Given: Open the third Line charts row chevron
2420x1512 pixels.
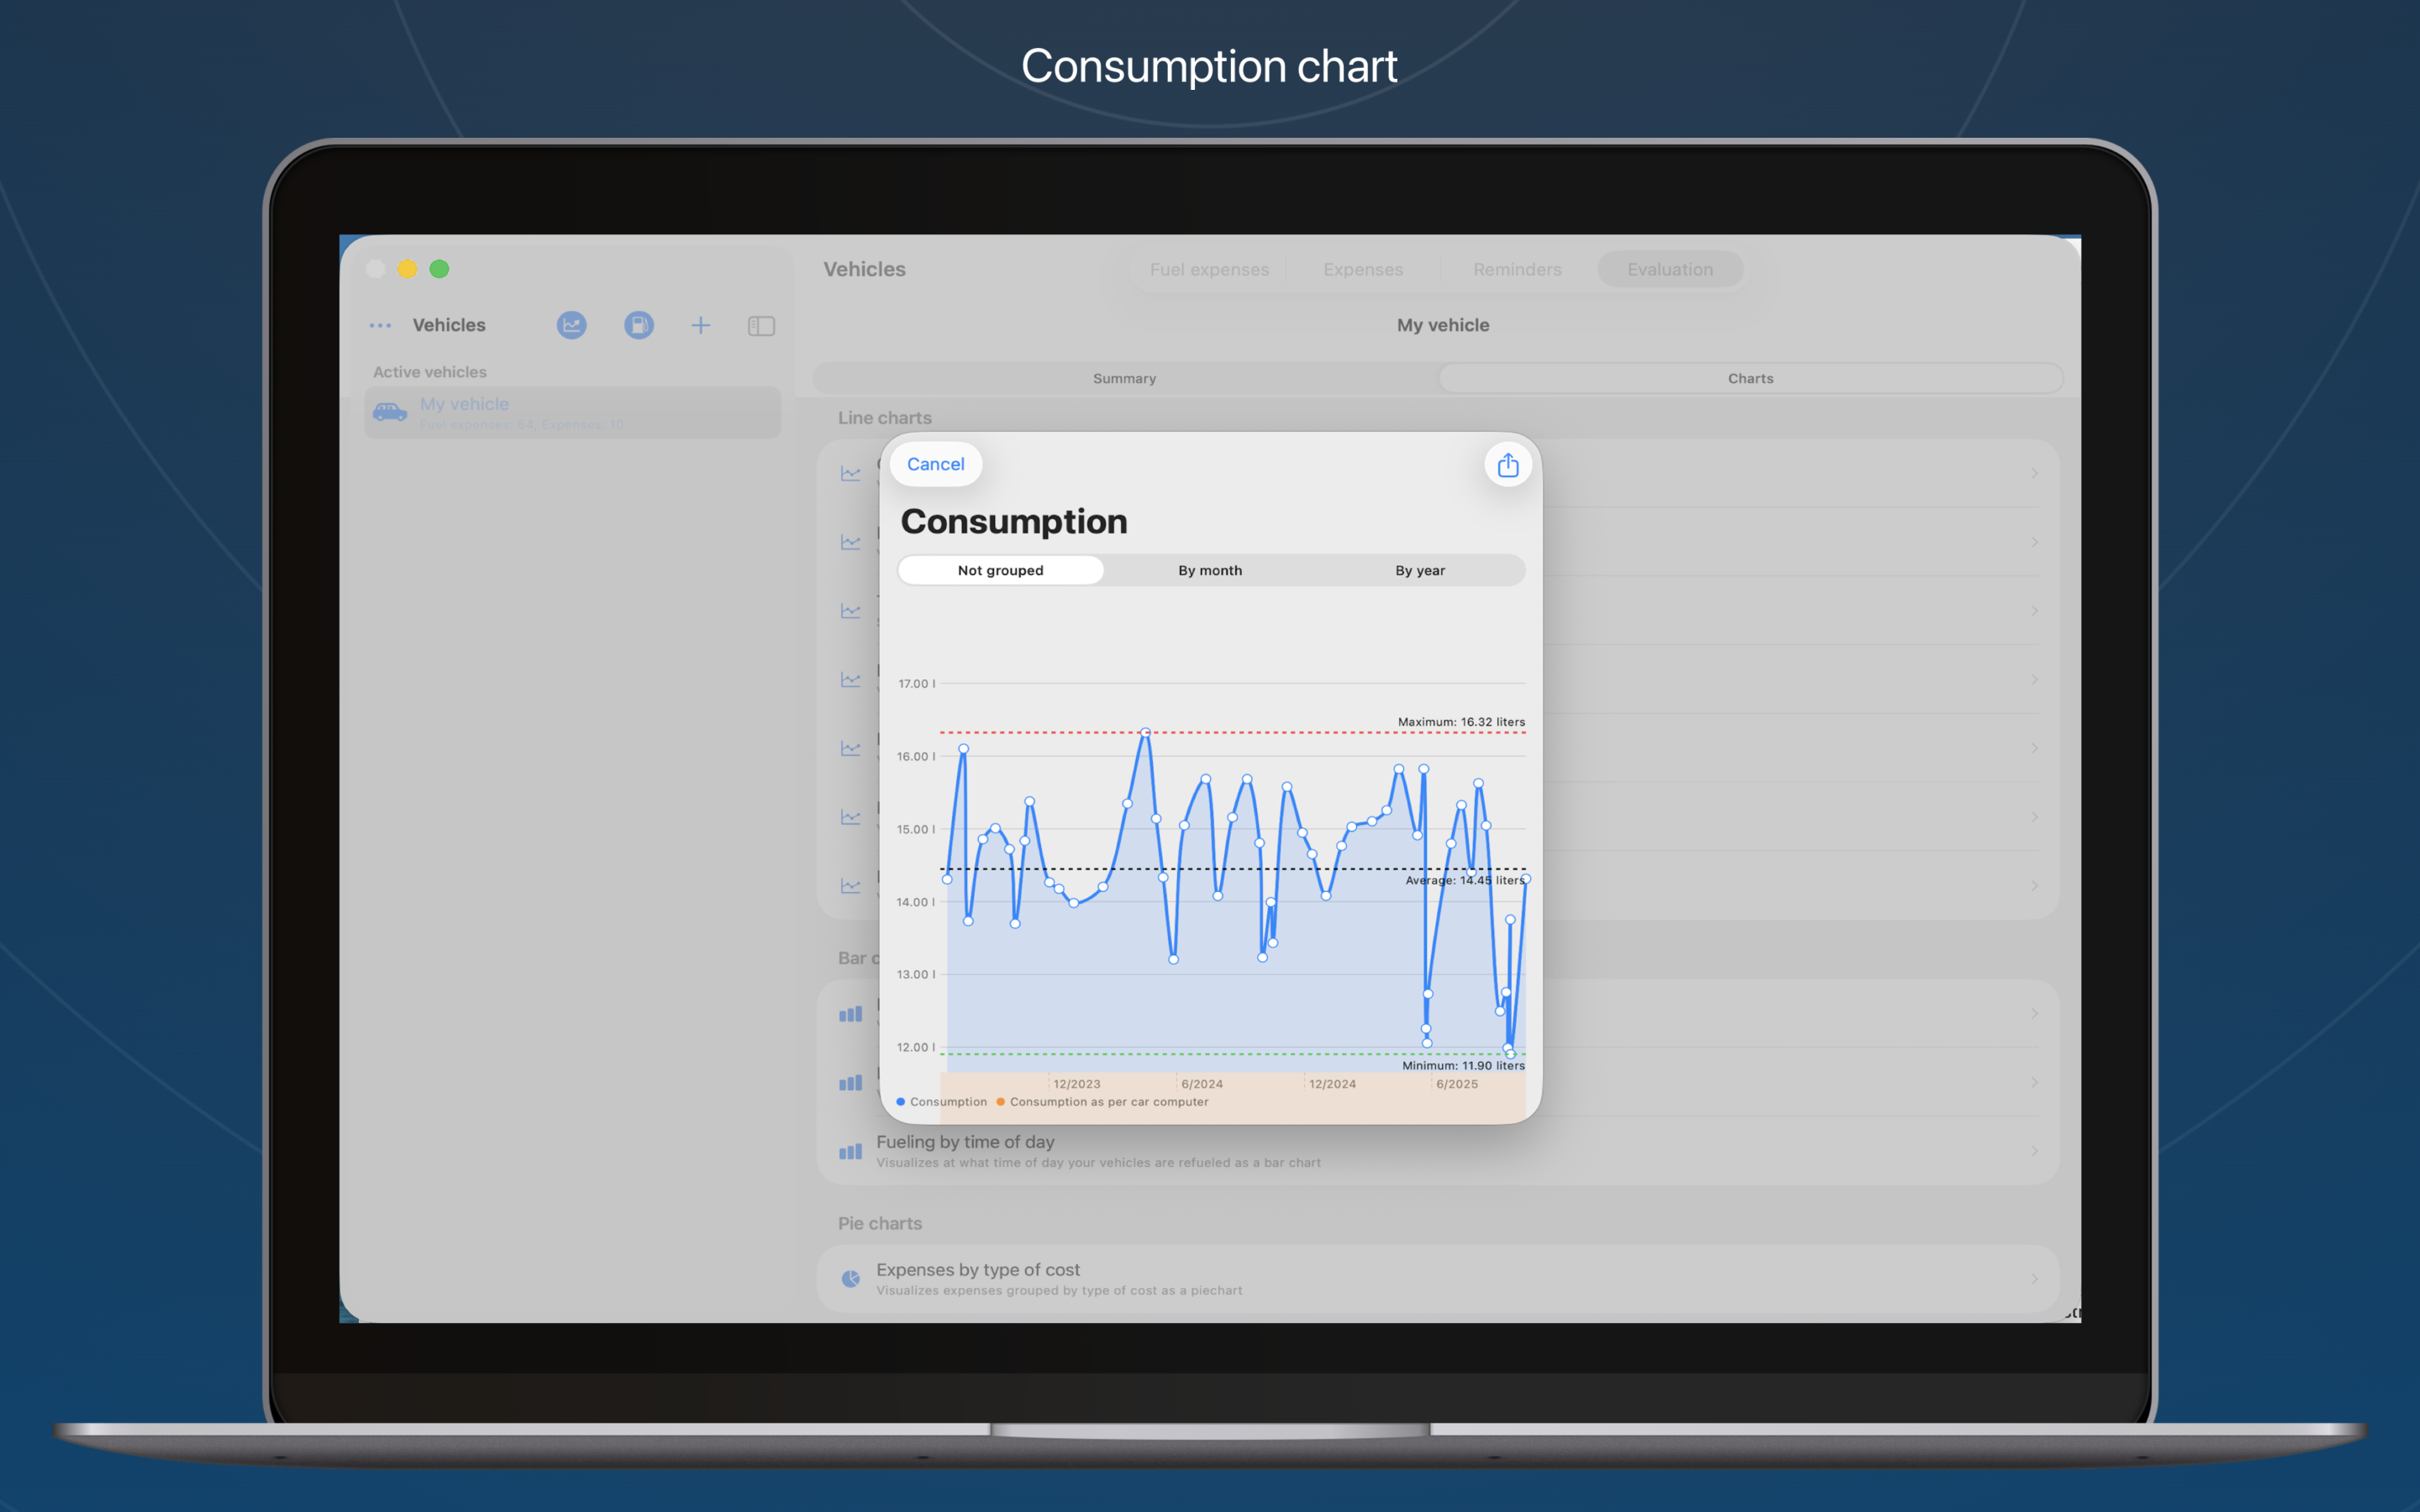Looking at the screenshot, I should (2034, 611).
